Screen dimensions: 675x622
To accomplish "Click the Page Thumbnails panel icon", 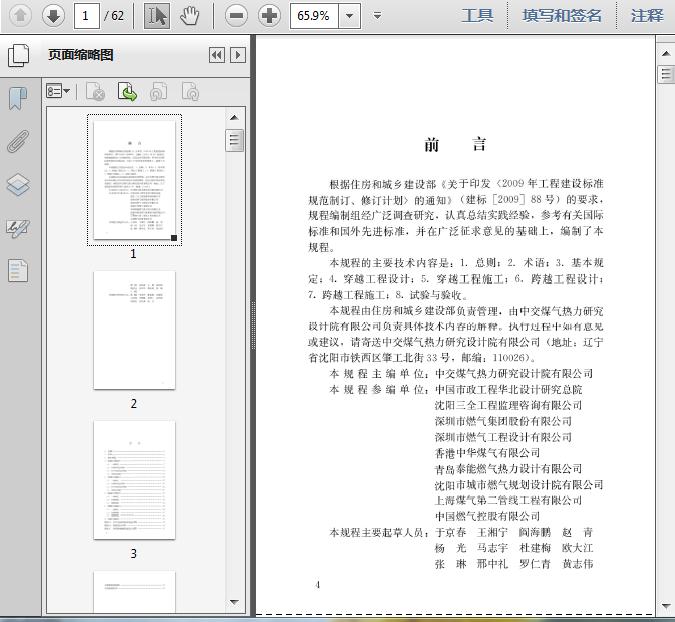I will 18,56.
